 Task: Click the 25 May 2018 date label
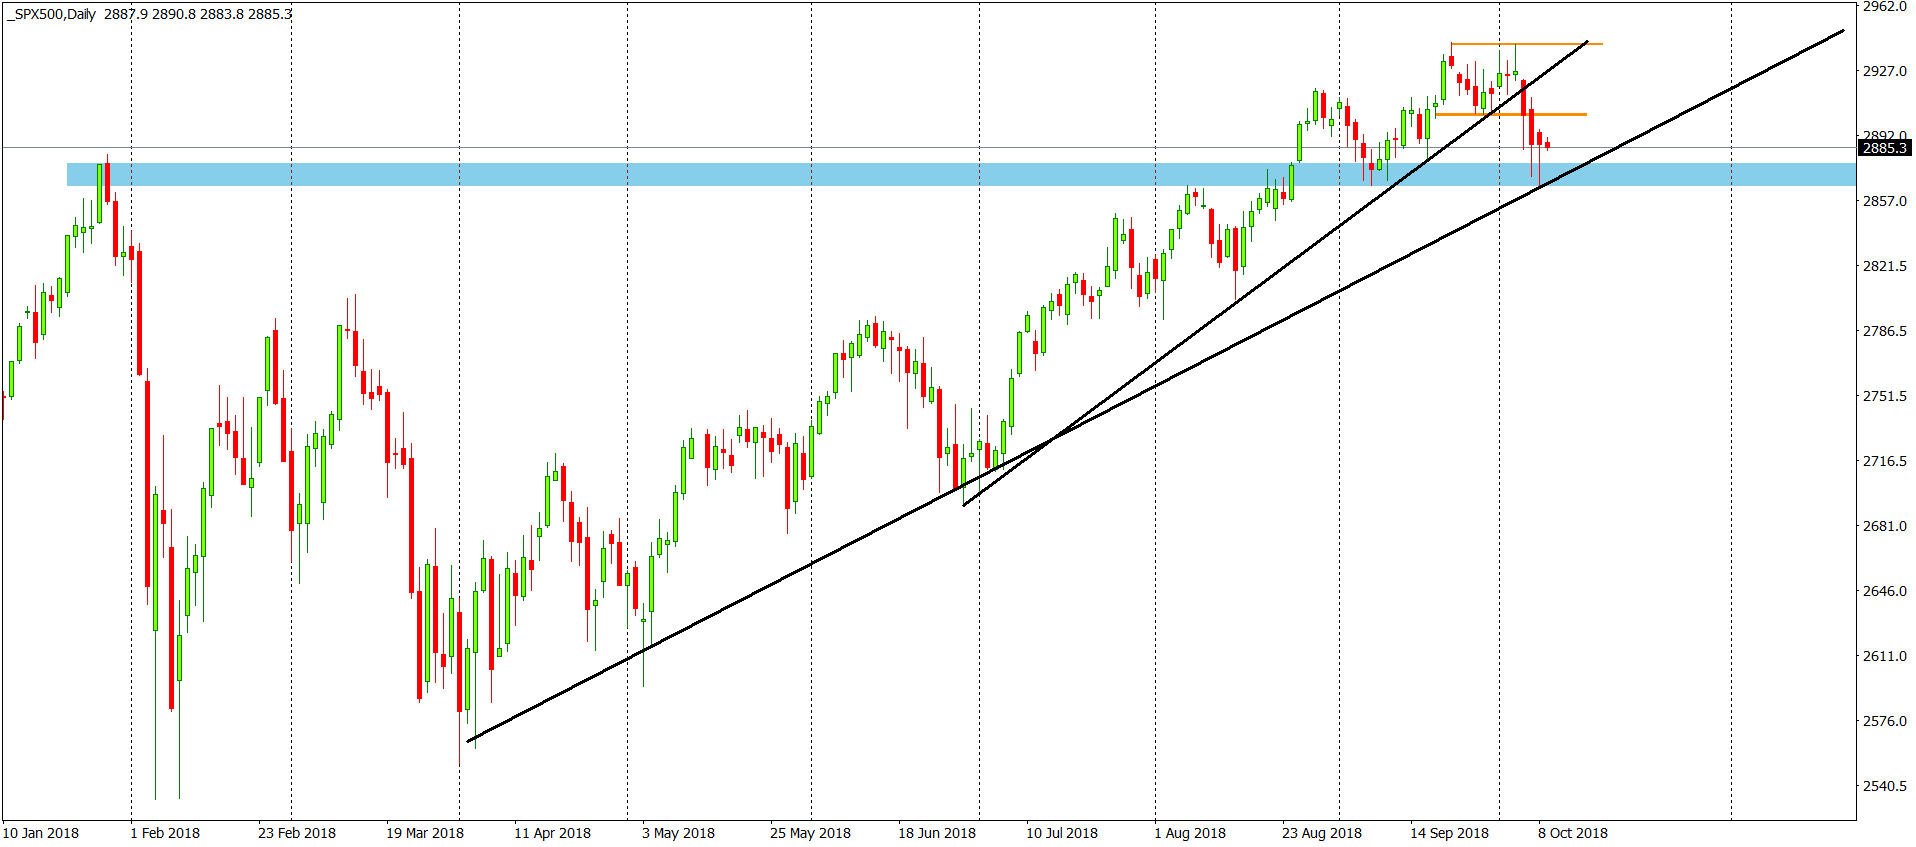[810, 833]
